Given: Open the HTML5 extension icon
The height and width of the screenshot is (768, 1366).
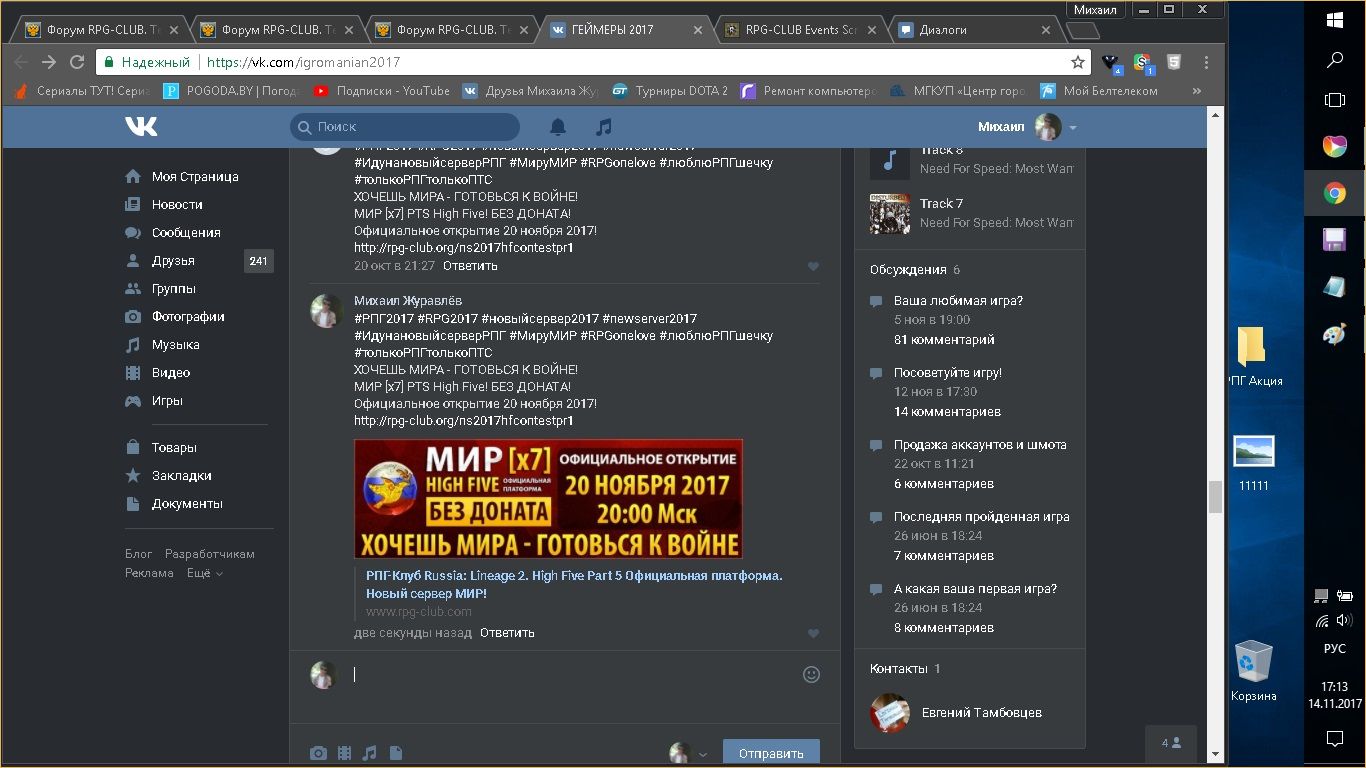Looking at the screenshot, I should 1173,62.
